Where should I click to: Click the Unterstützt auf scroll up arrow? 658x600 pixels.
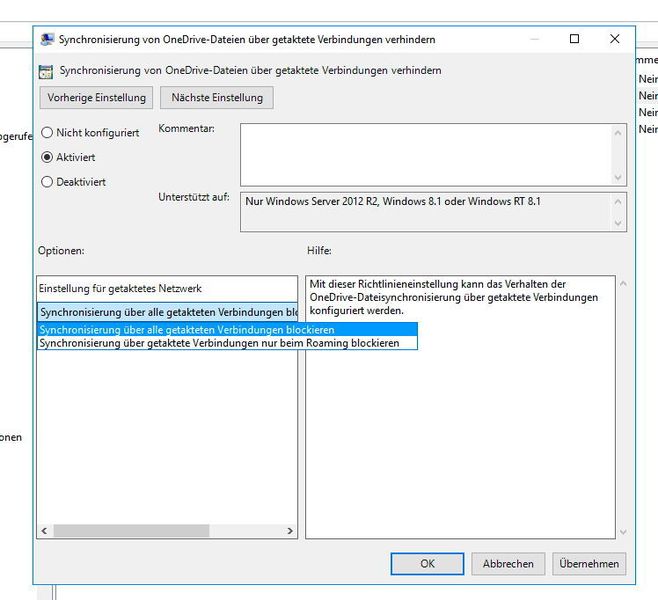click(618, 202)
